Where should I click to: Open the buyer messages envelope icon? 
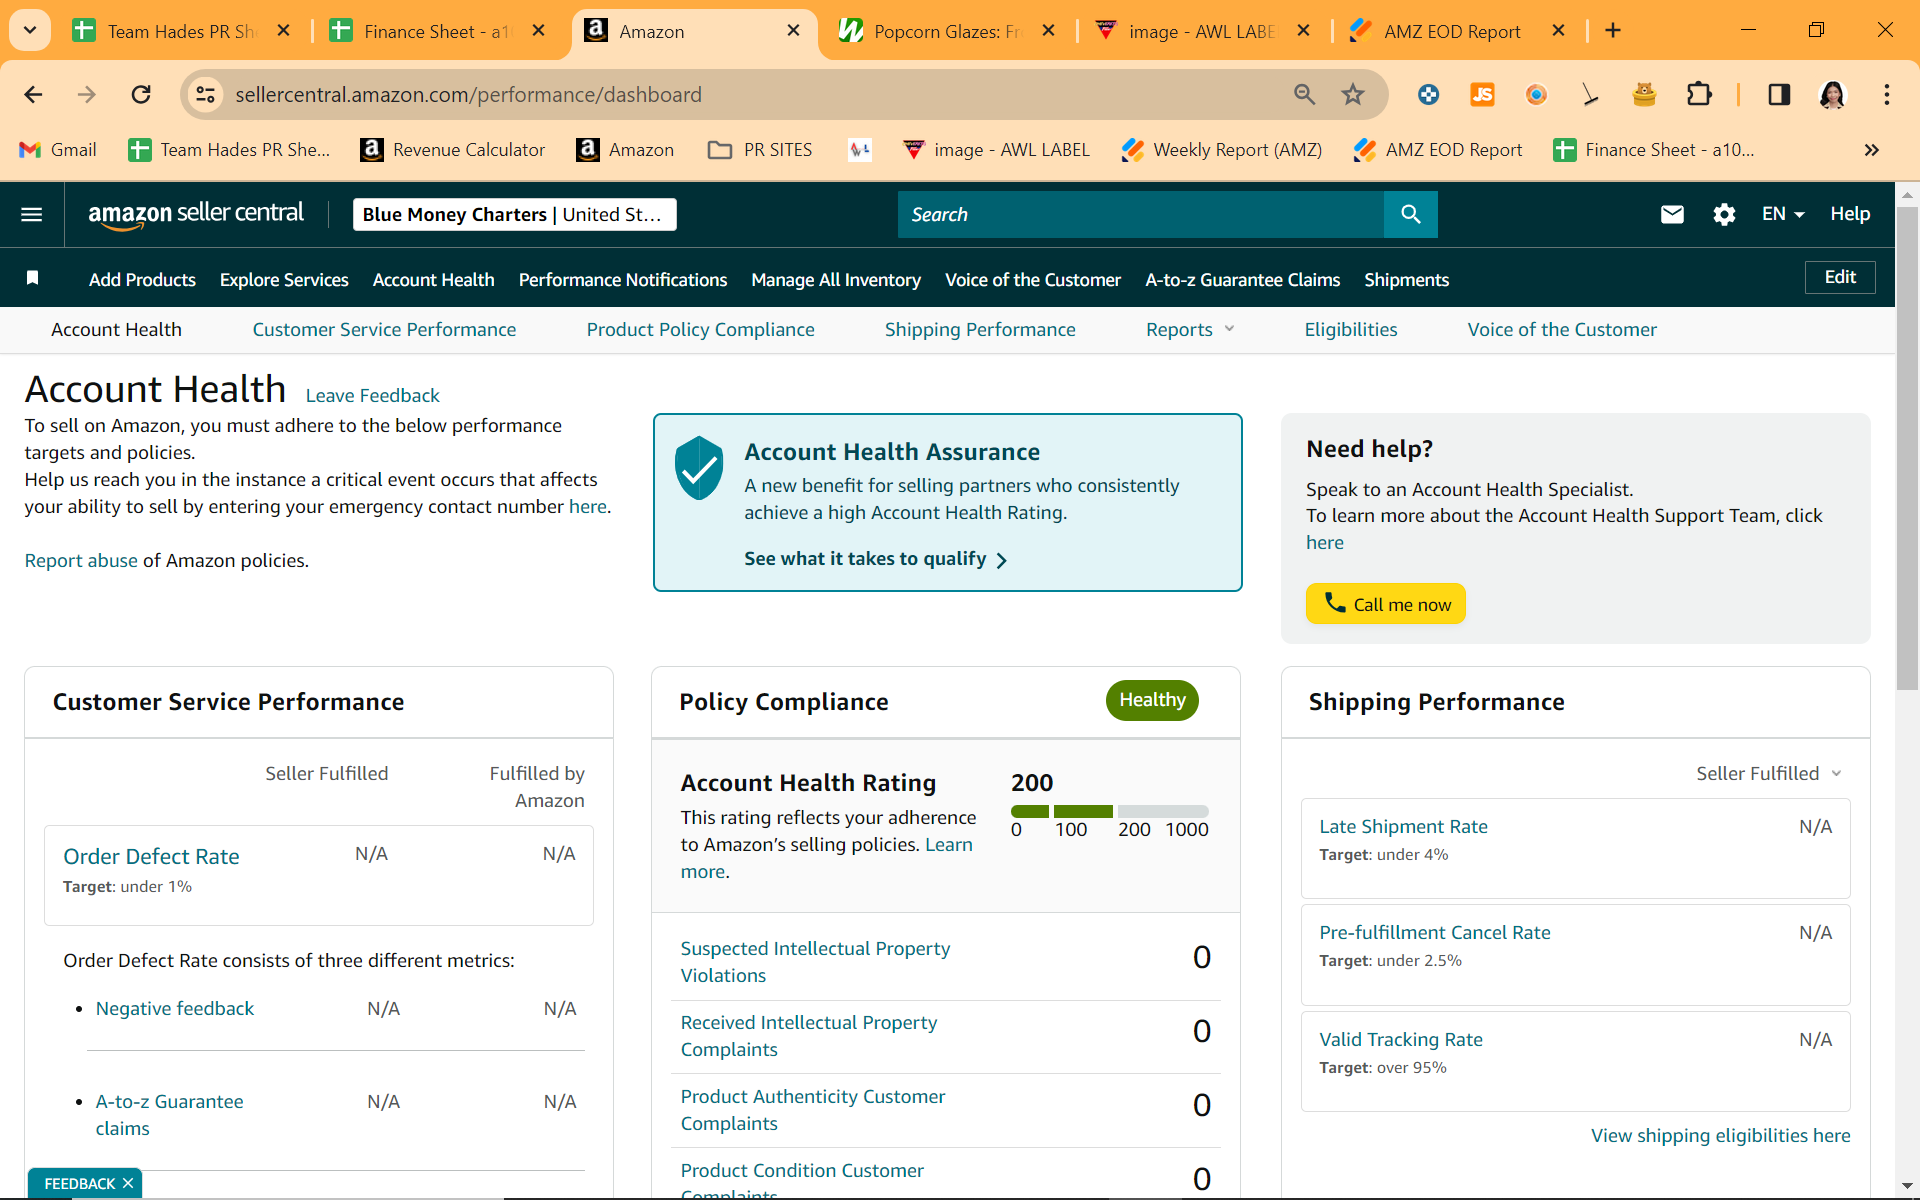1672,214
